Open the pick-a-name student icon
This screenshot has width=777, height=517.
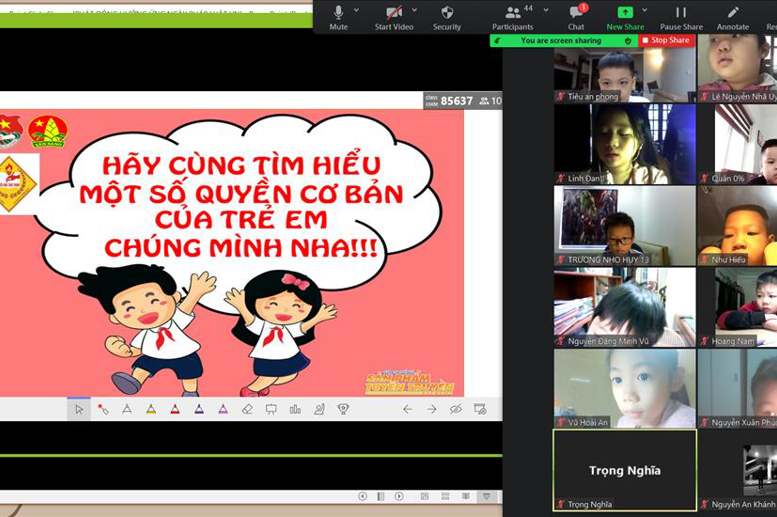(x=319, y=409)
